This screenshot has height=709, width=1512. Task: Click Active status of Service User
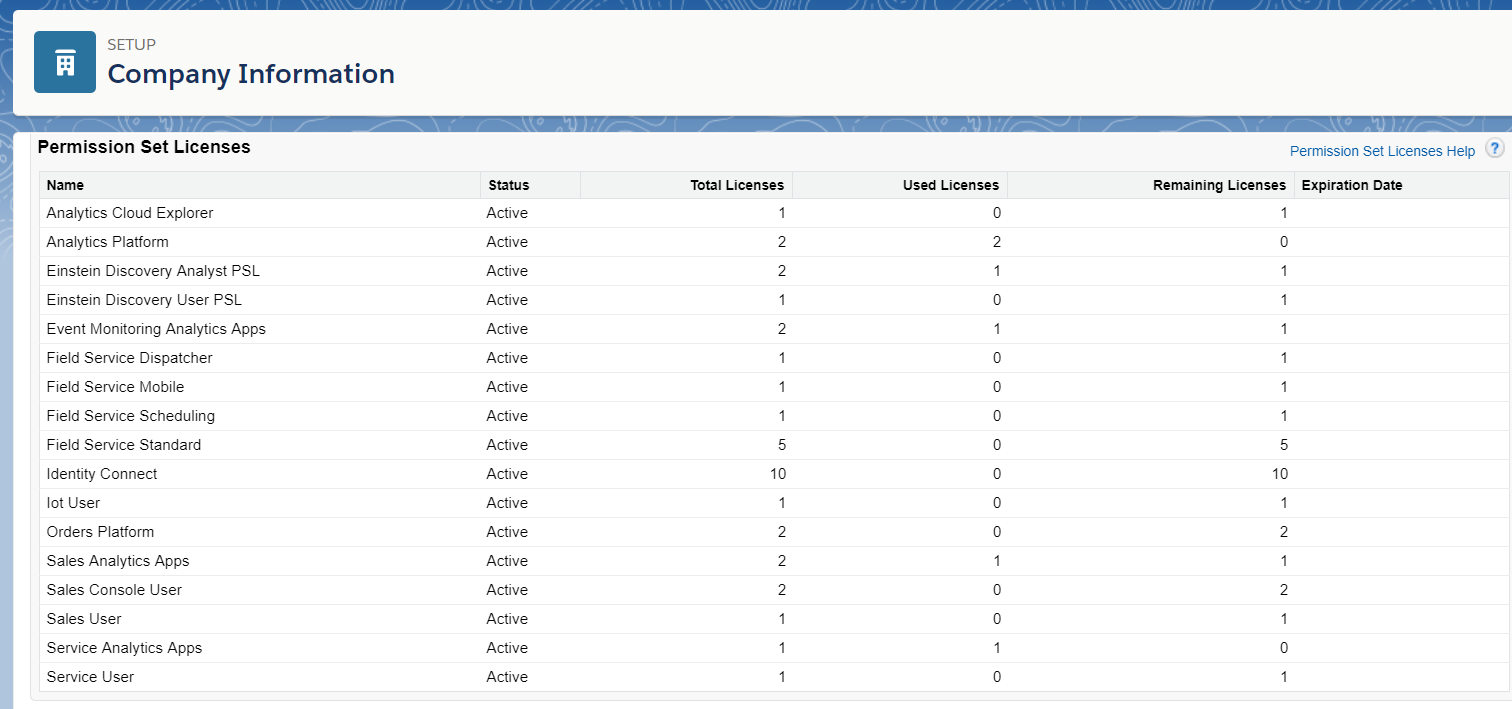point(507,677)
